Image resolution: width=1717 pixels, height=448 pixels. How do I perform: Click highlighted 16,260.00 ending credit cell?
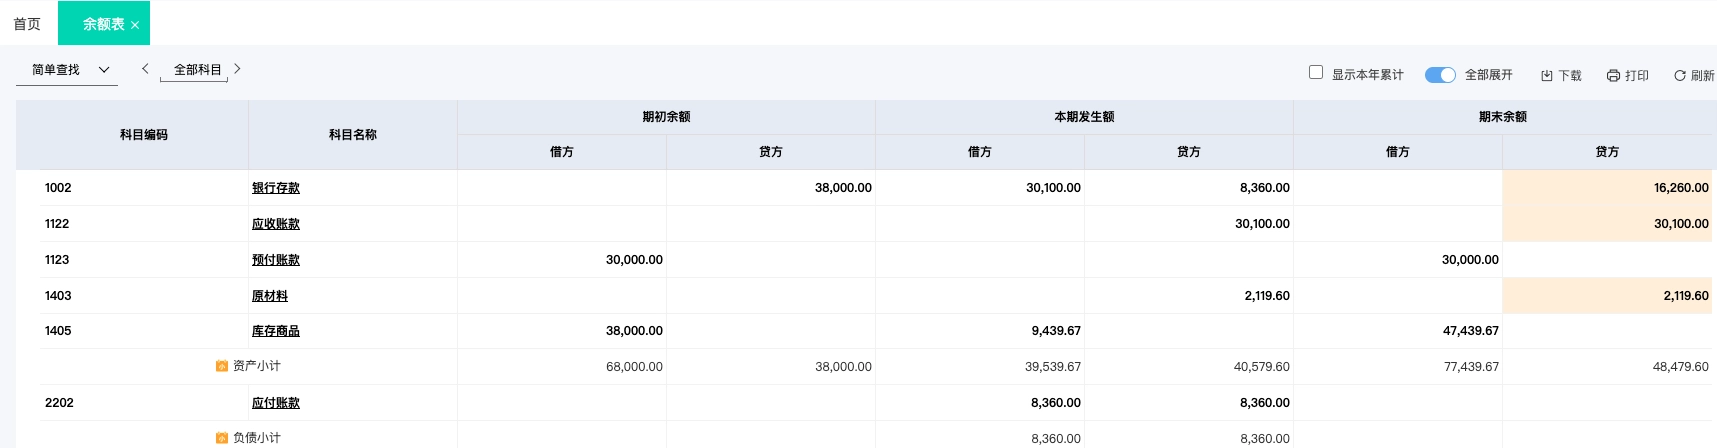(x=1607, y=188)
